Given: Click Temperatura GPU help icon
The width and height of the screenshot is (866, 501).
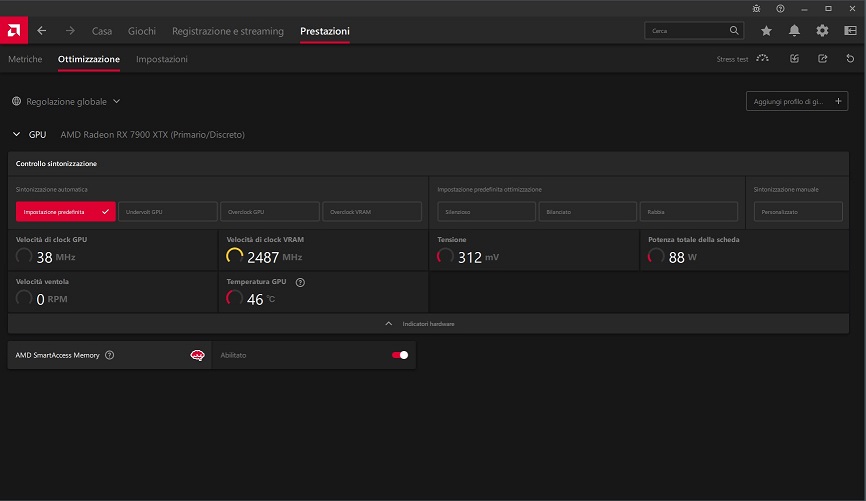Looking at the screenshot, I should (300, 282).
